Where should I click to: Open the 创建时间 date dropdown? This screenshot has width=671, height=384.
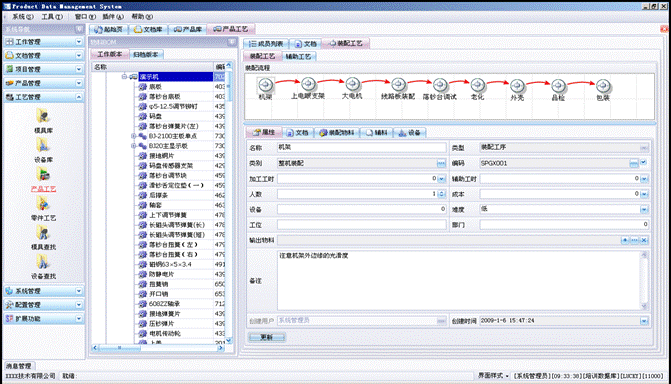pos(644,321)
